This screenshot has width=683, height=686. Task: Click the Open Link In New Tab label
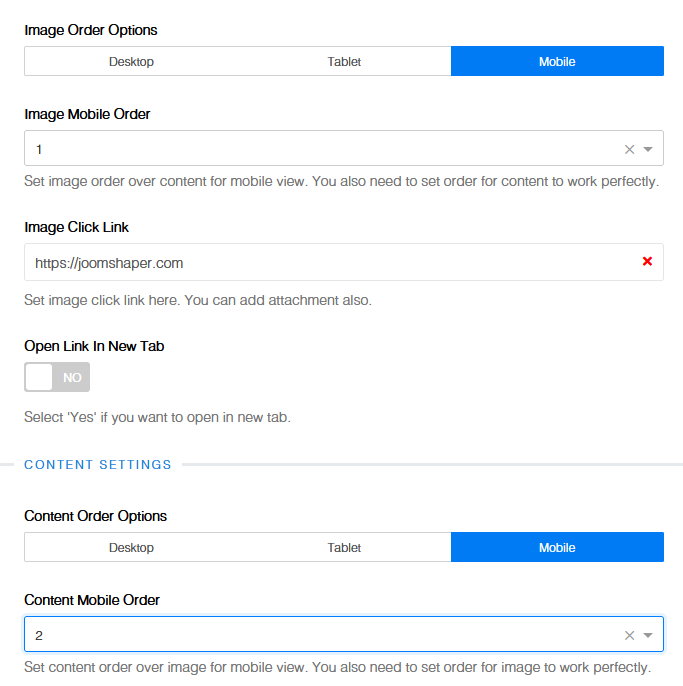point(94,346)
